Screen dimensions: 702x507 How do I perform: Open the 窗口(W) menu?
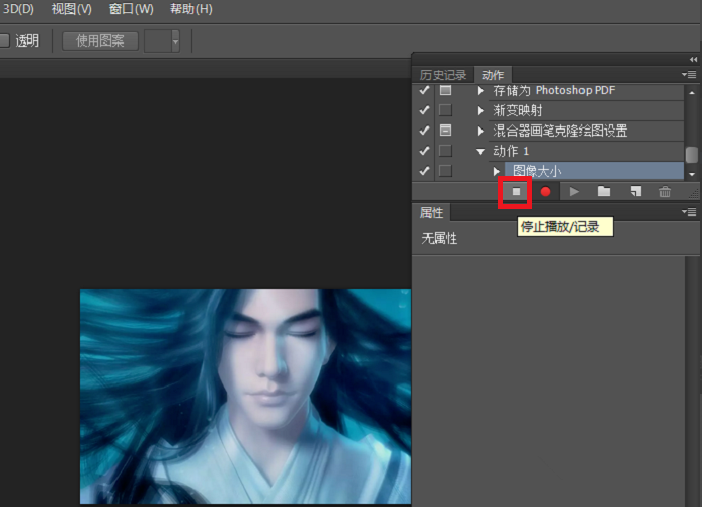click(x=131, y=9)
